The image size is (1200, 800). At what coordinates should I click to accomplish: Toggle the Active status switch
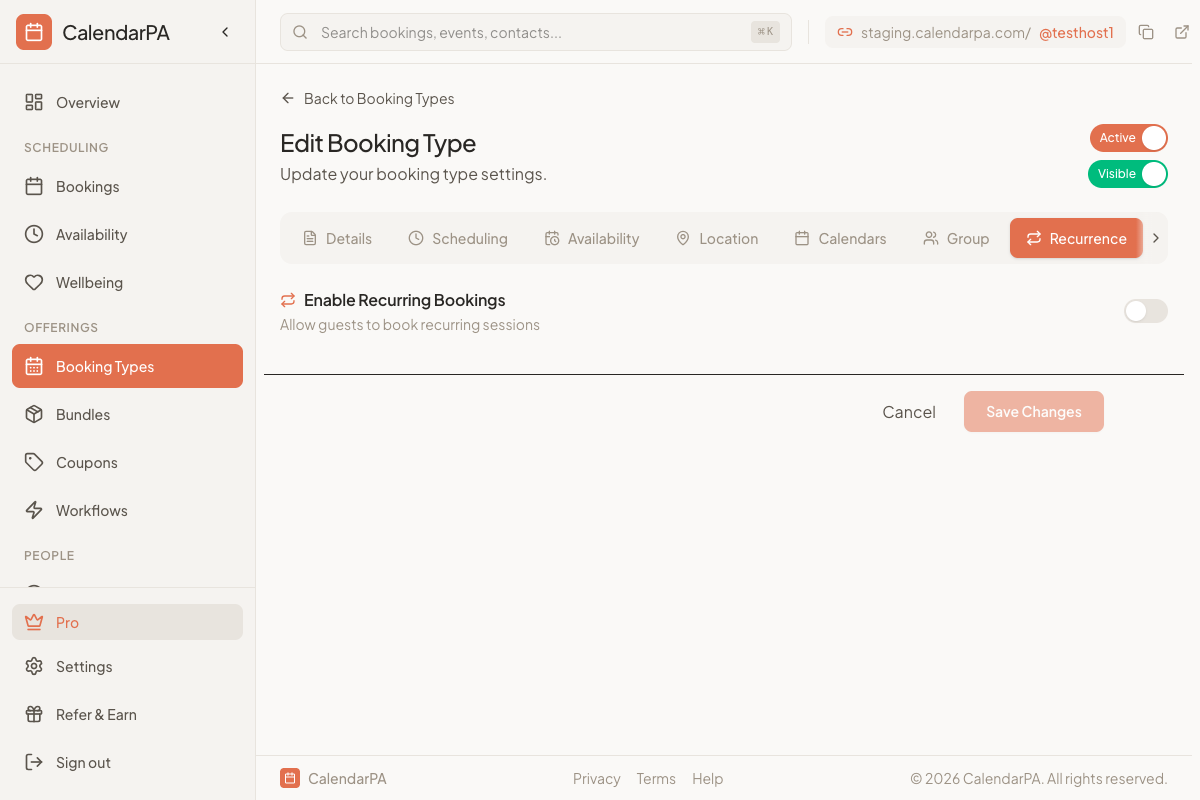[1128, 138]
